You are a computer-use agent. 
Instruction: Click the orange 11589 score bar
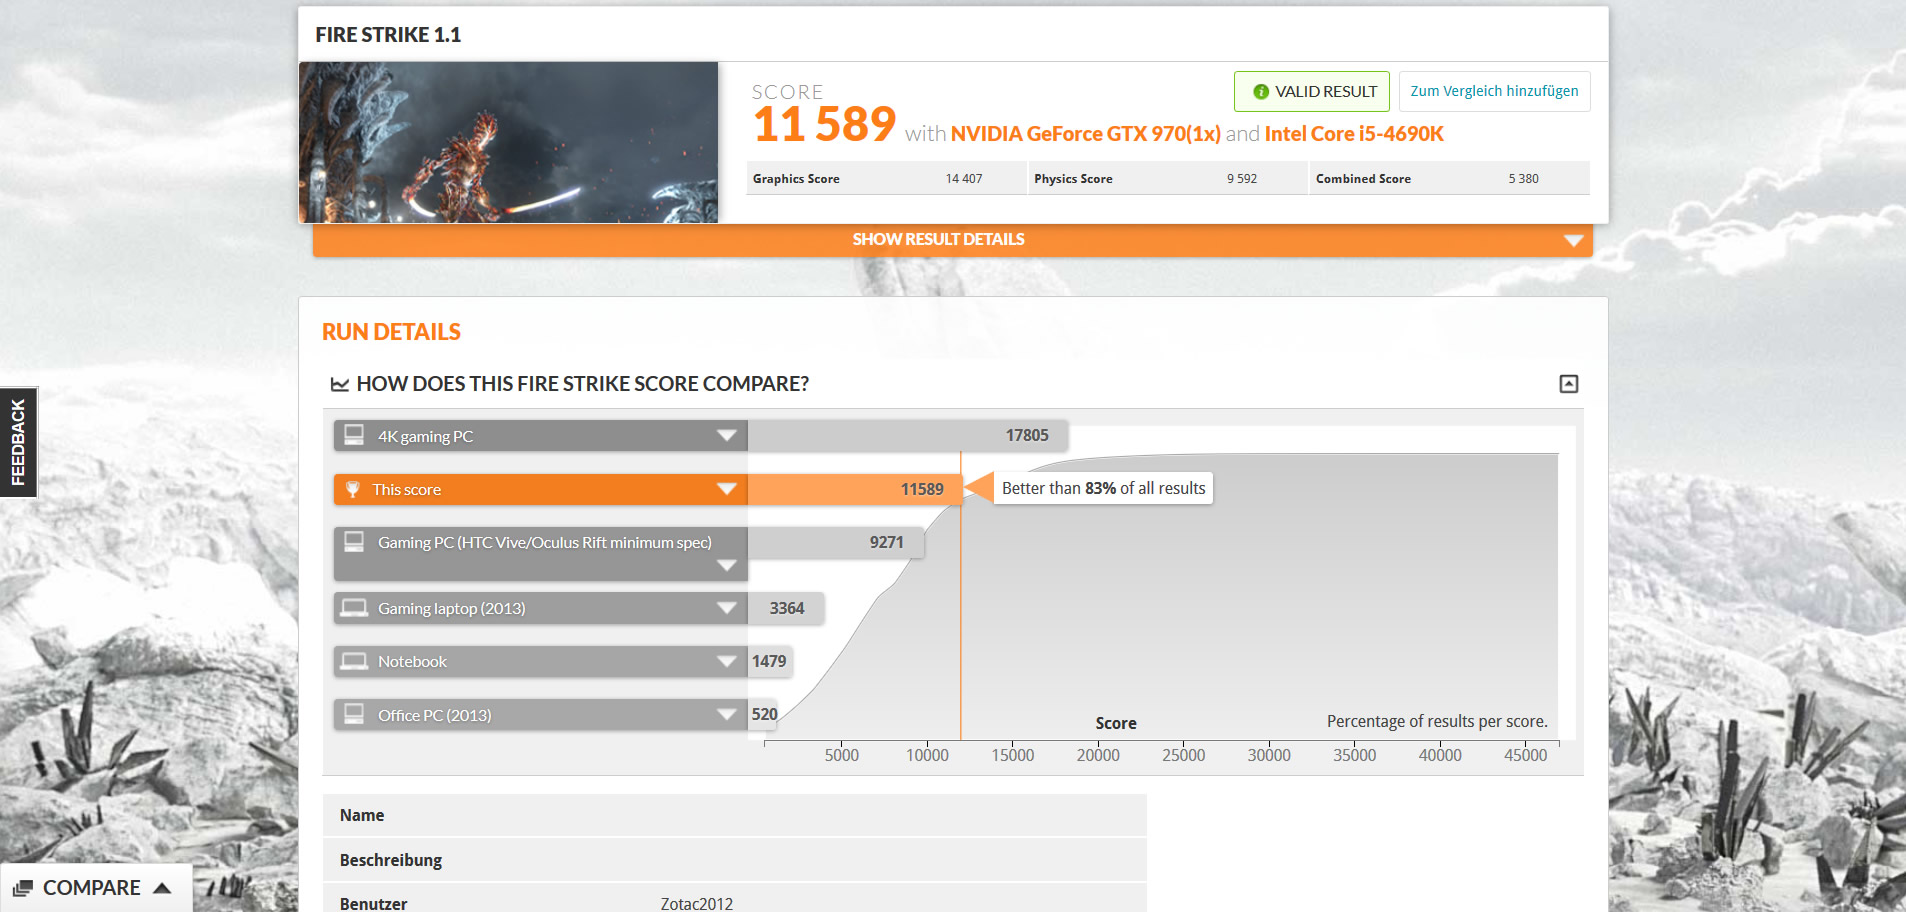pos(854,489)
